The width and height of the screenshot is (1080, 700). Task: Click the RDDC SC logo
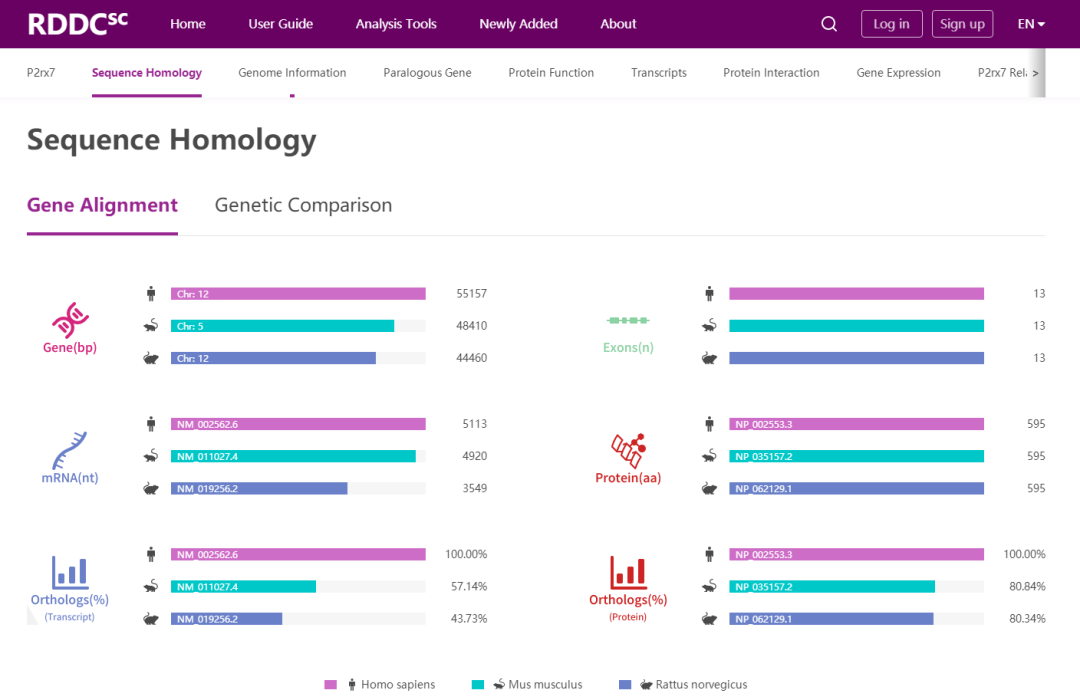[x=77, y=24]
